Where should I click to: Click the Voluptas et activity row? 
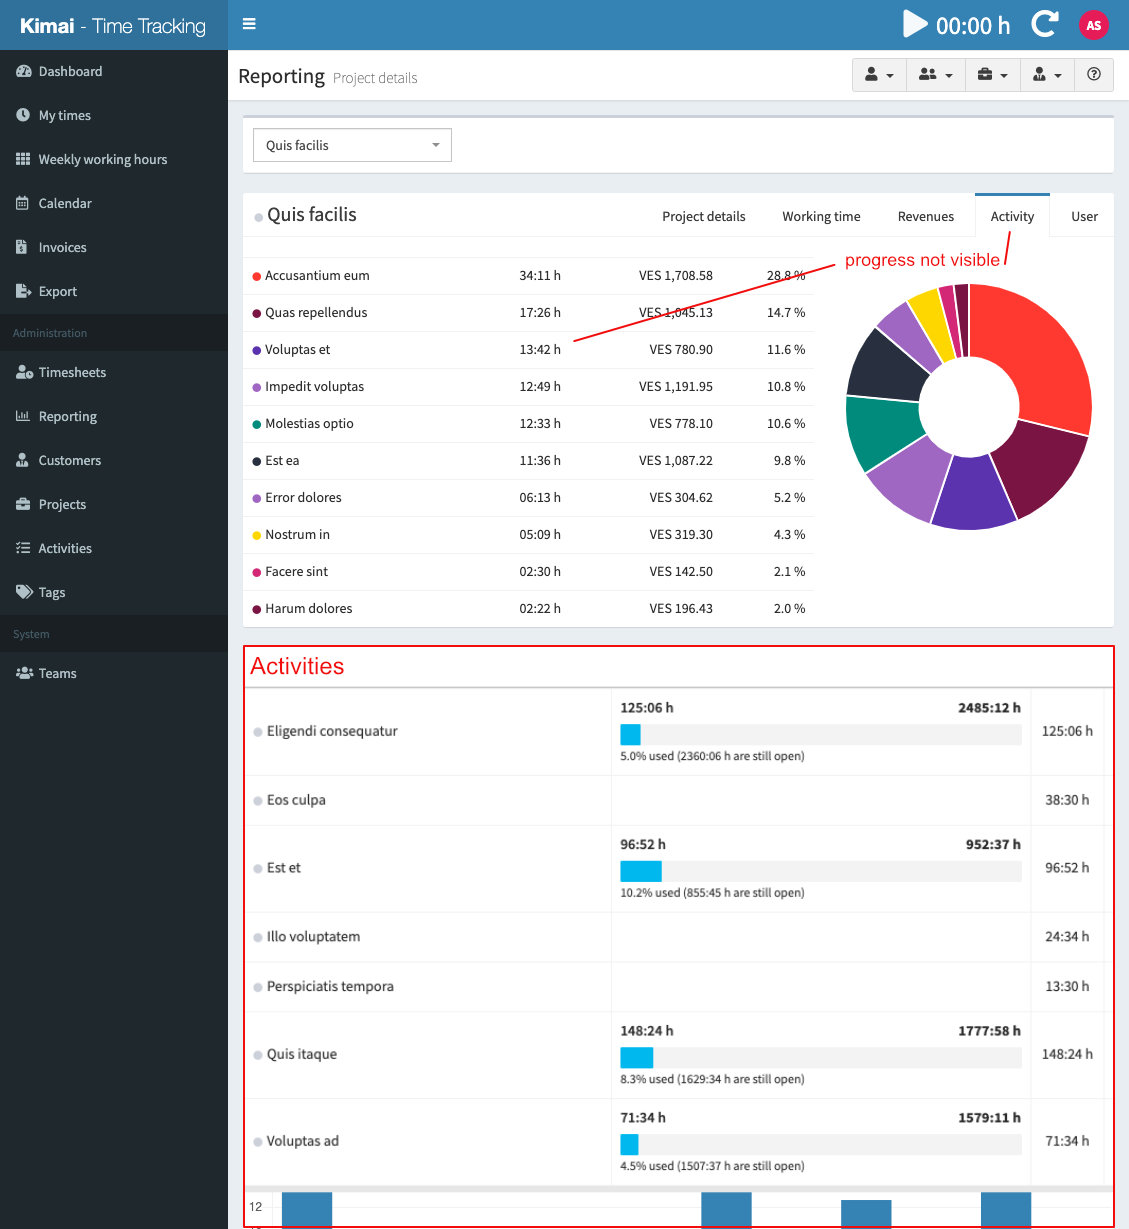(529, 349)
